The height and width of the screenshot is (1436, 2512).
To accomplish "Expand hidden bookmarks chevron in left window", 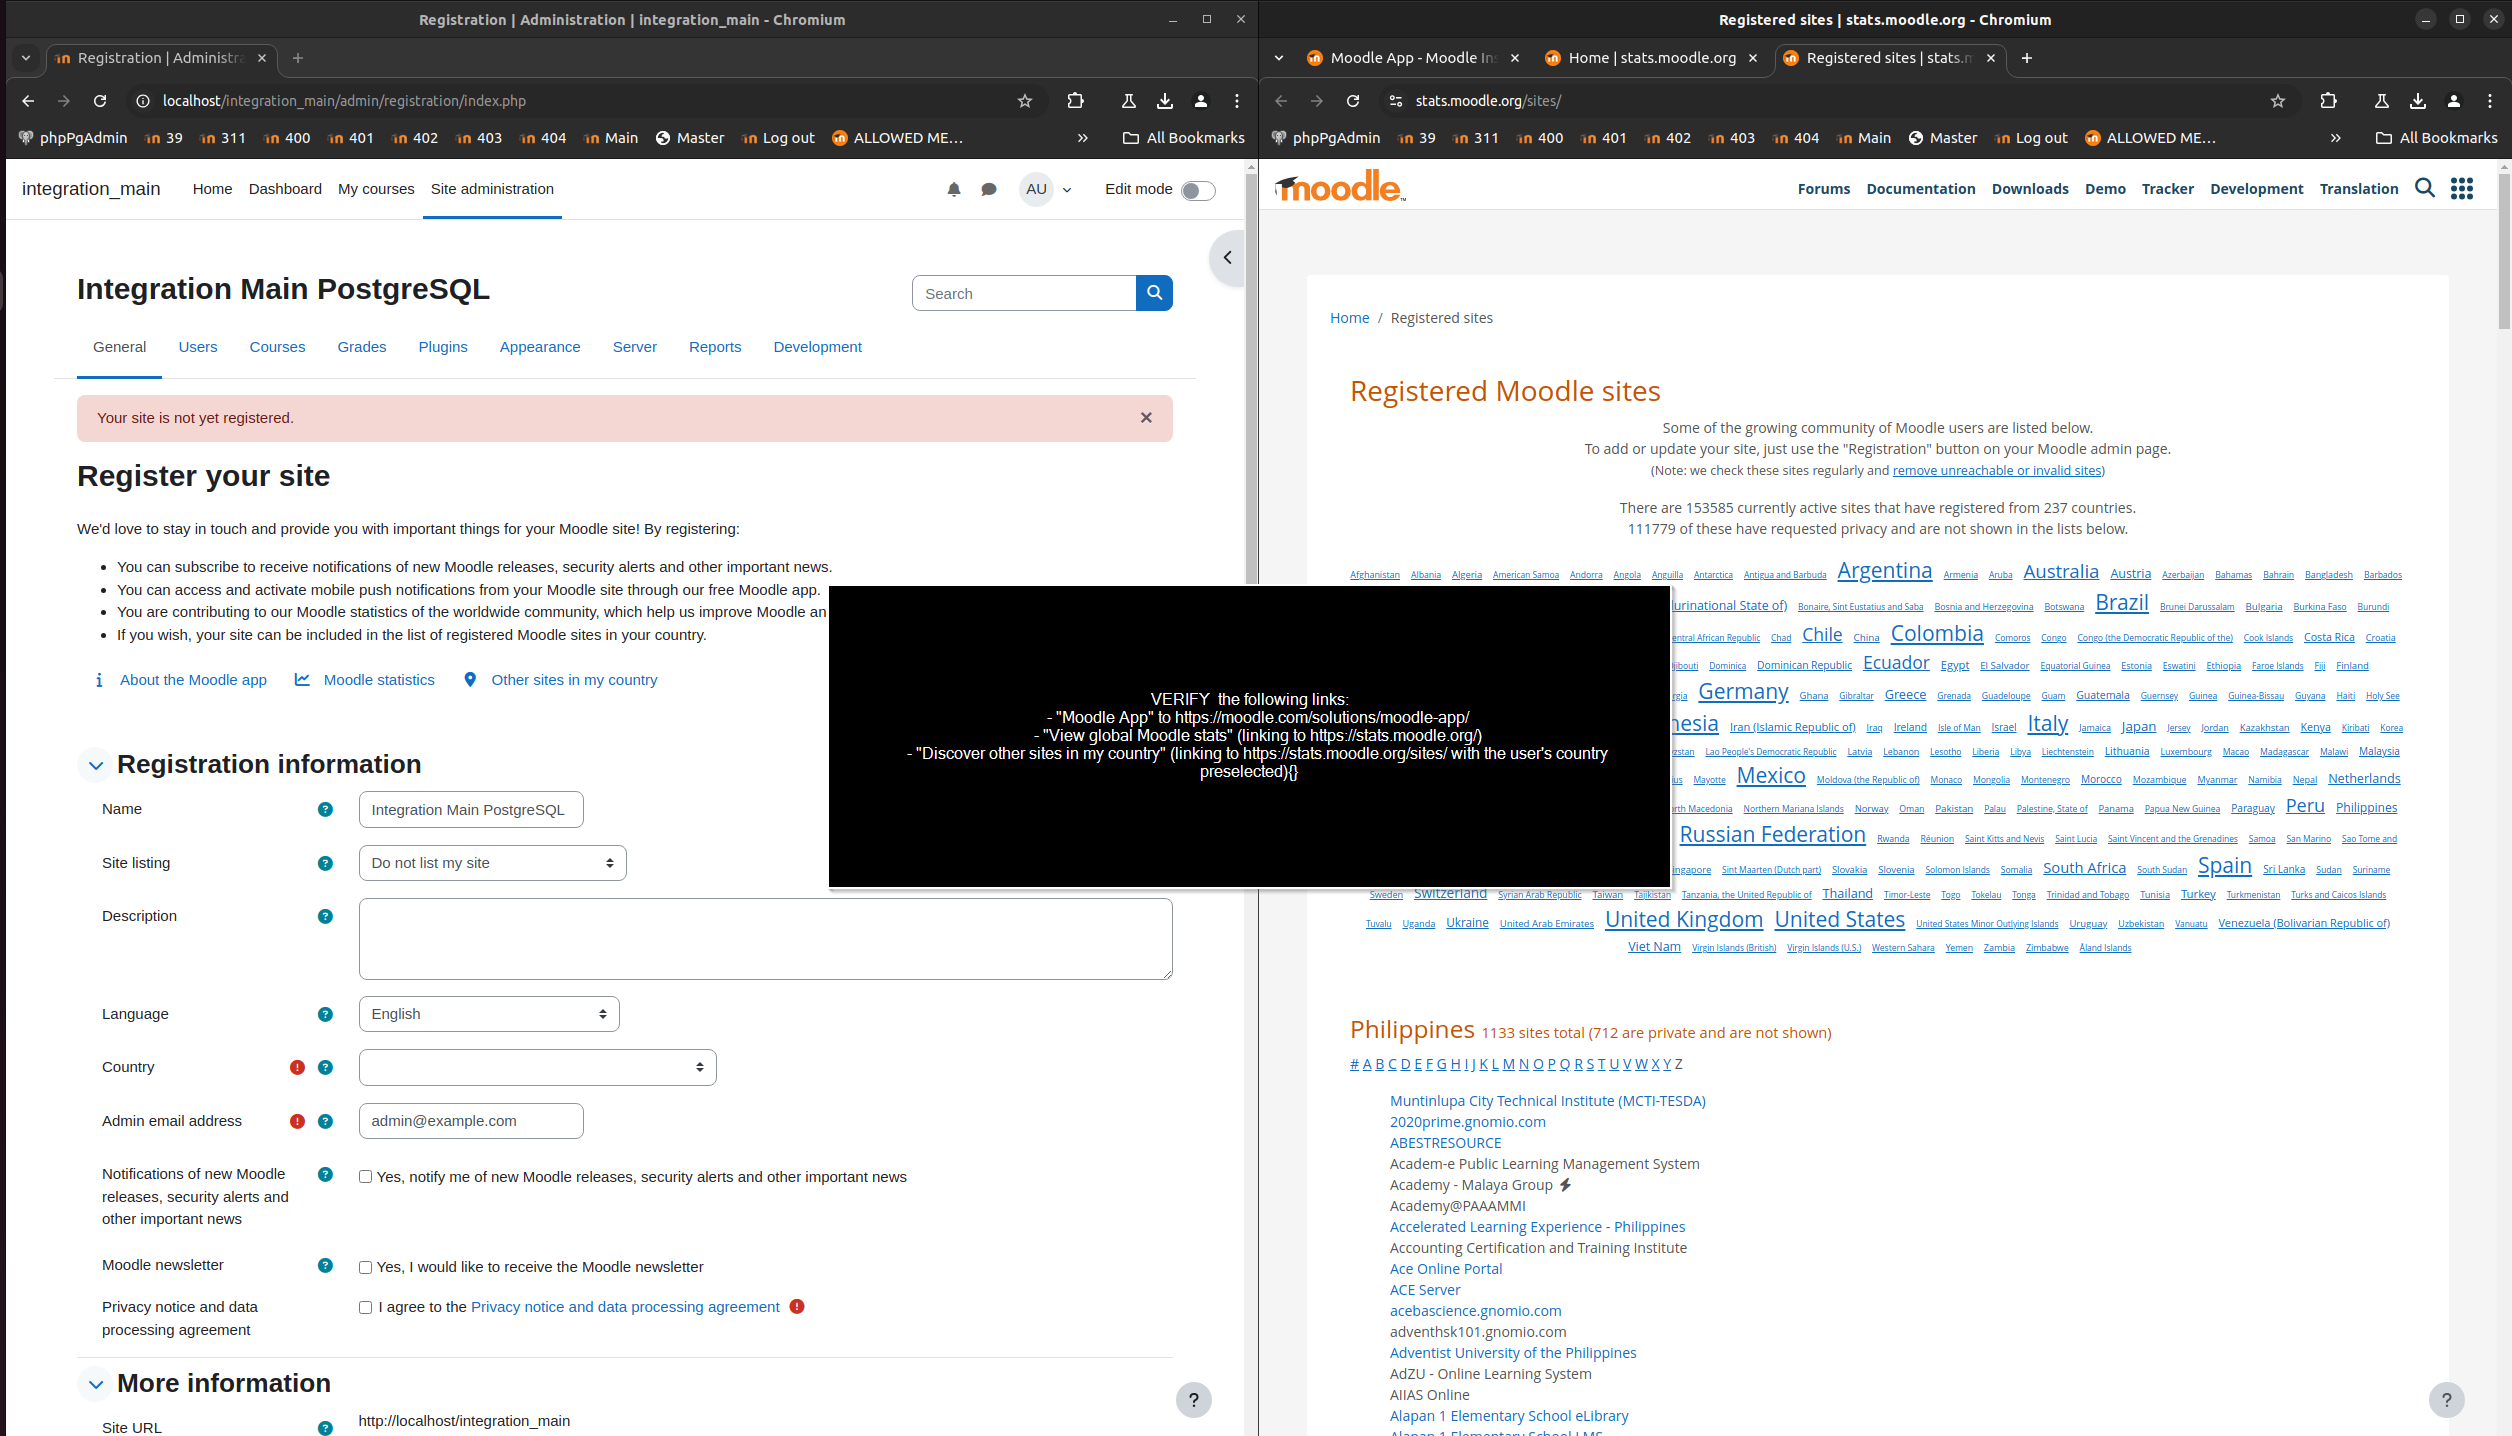I will coord(1082,138).
